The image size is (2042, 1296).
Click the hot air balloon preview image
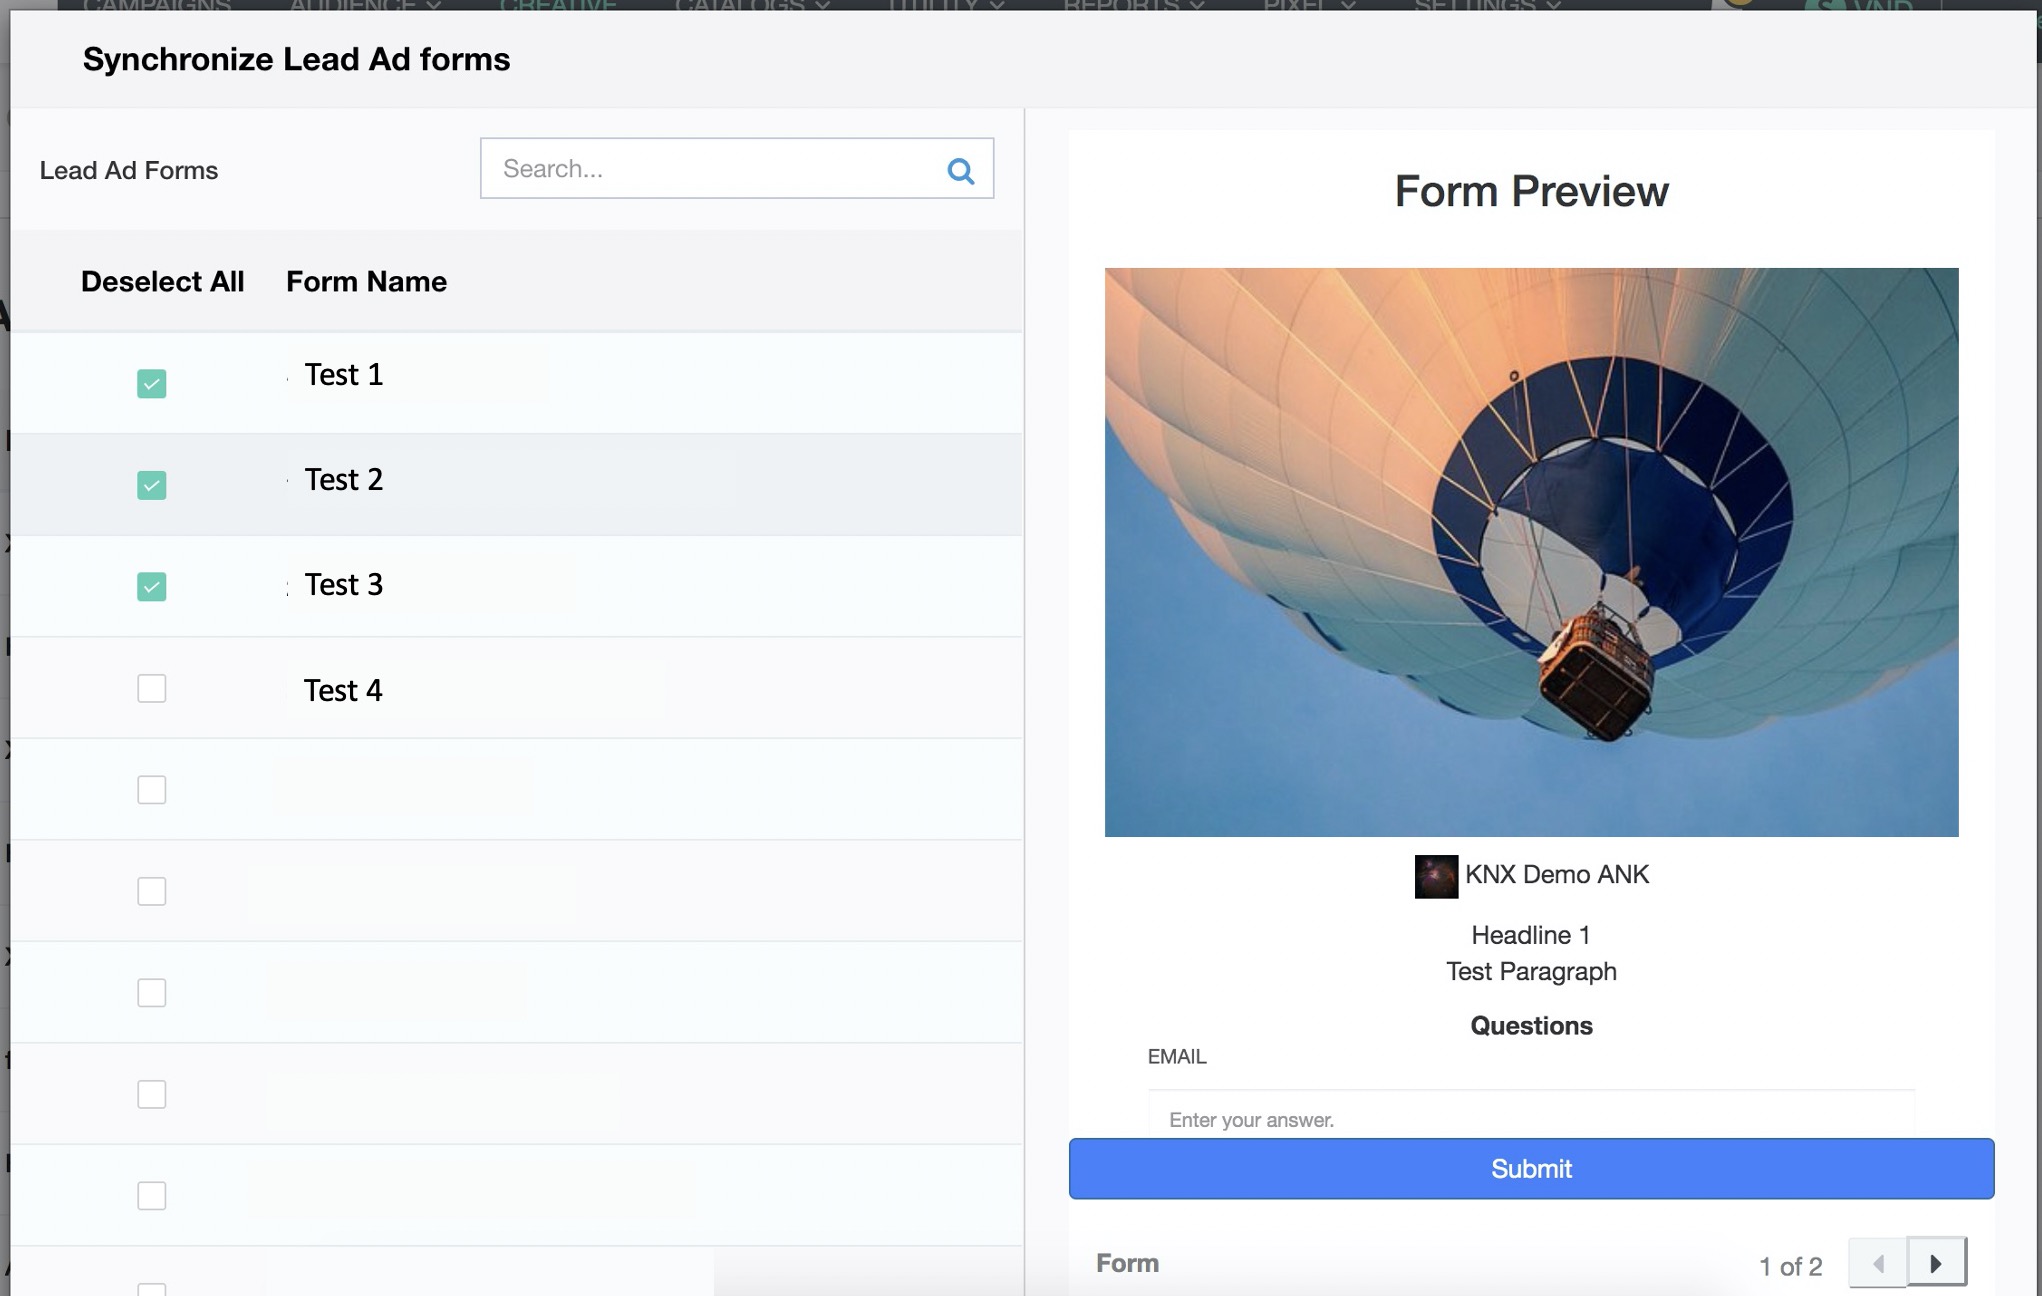(1531, 552)
